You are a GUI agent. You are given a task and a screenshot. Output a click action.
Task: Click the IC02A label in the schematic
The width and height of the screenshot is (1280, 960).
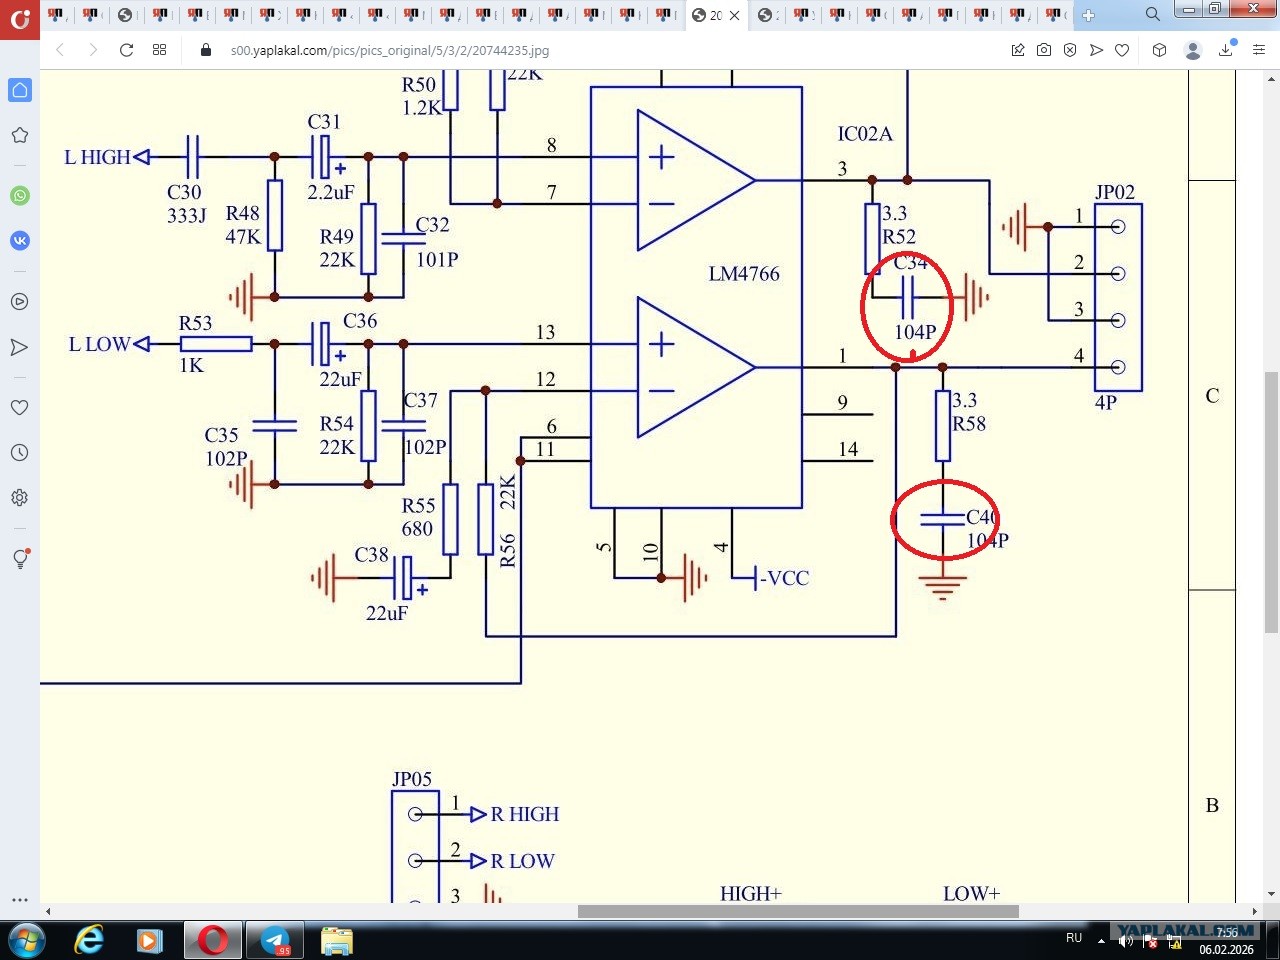tap(865, 134)
